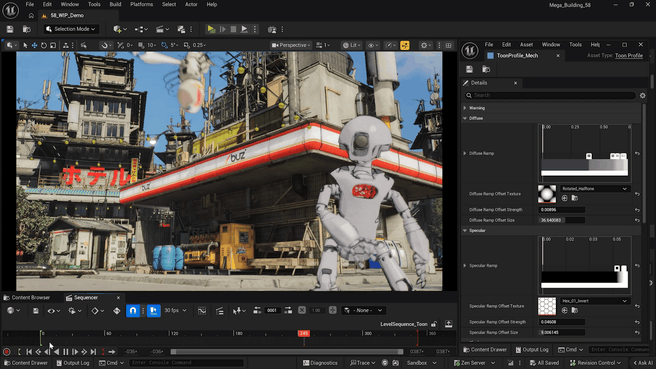The height and width of the screenshot is (369, 656).
Task: Click the Sequencer timeline range scrollbar
Action: [287, 352]
